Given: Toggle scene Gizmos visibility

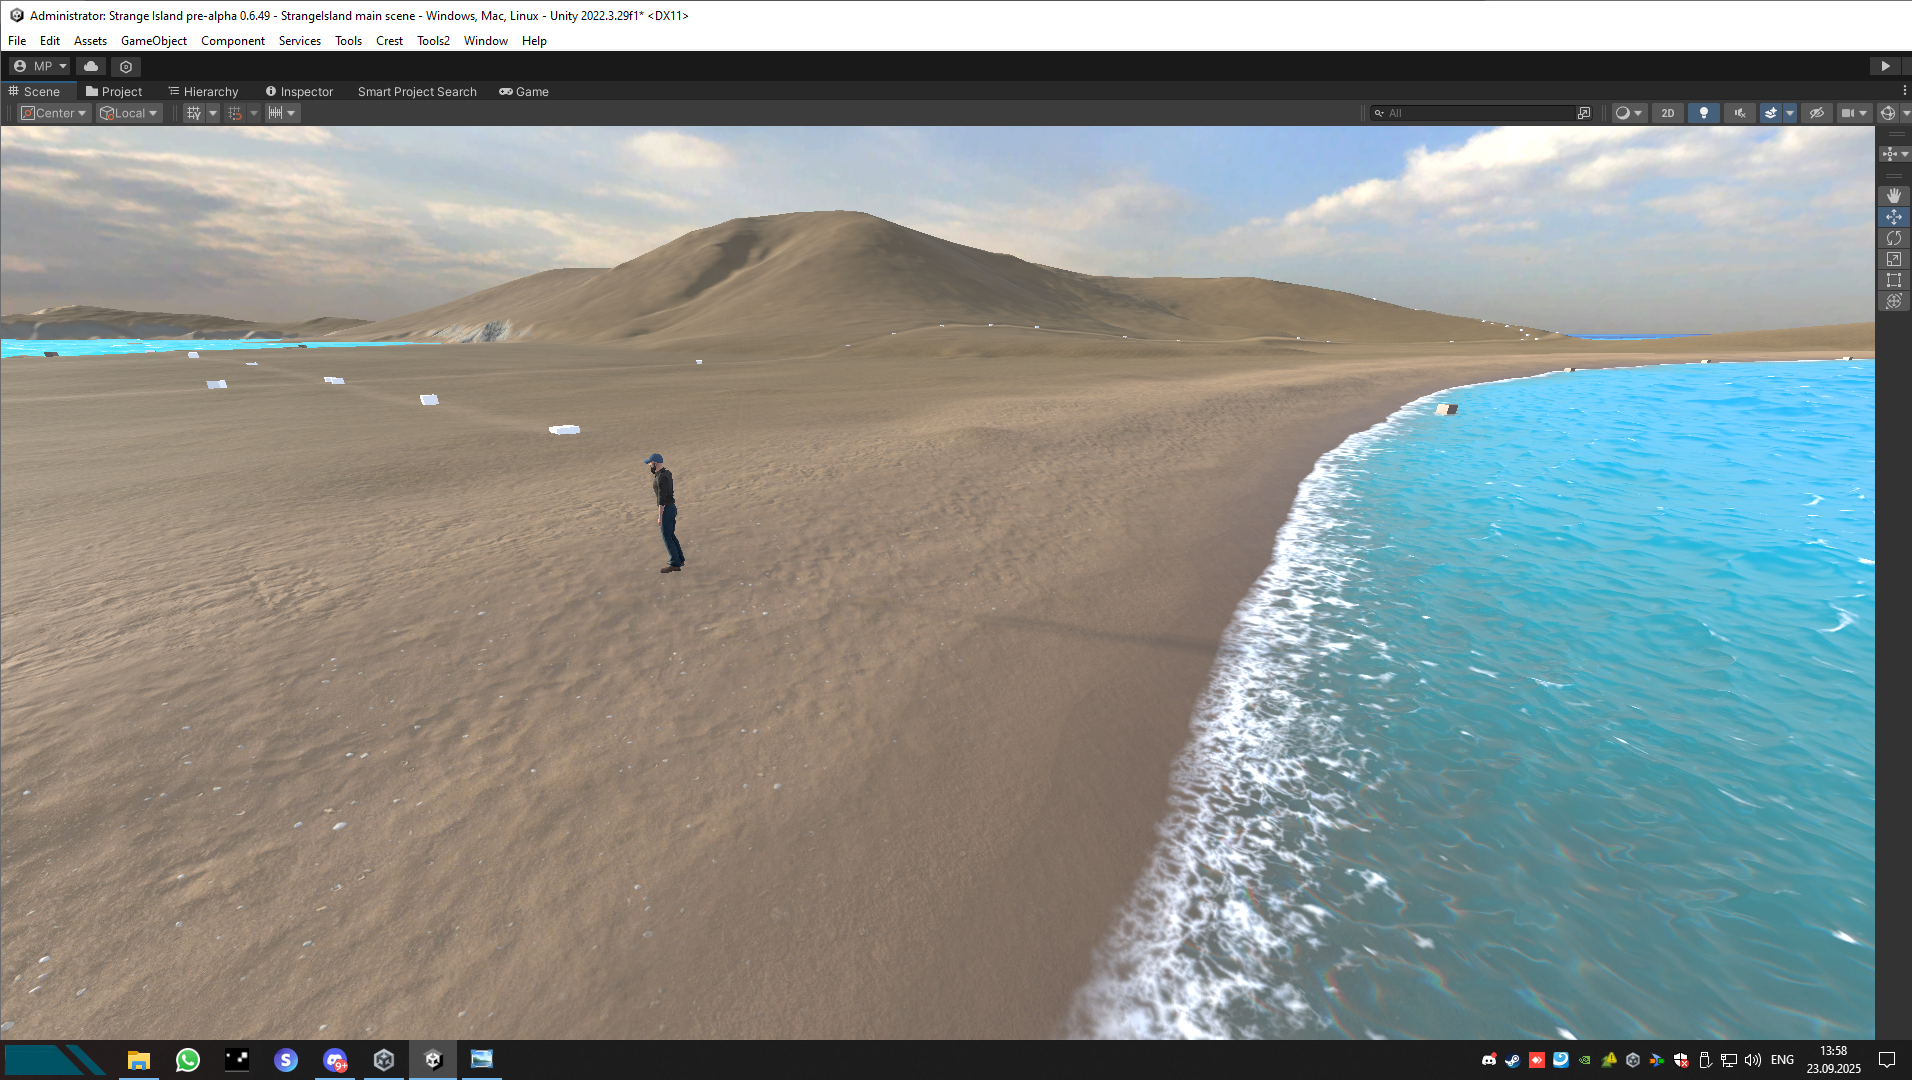Looking at the screenshot, I should coord(1887,113).
